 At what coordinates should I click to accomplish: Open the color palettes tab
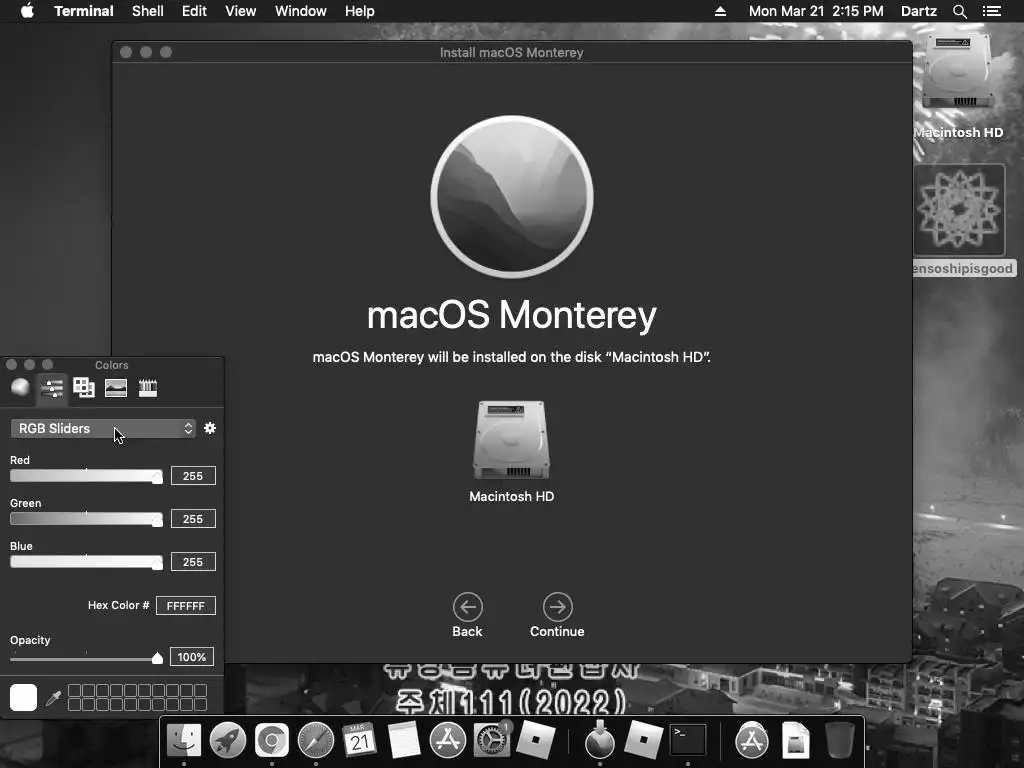(84, 388)
